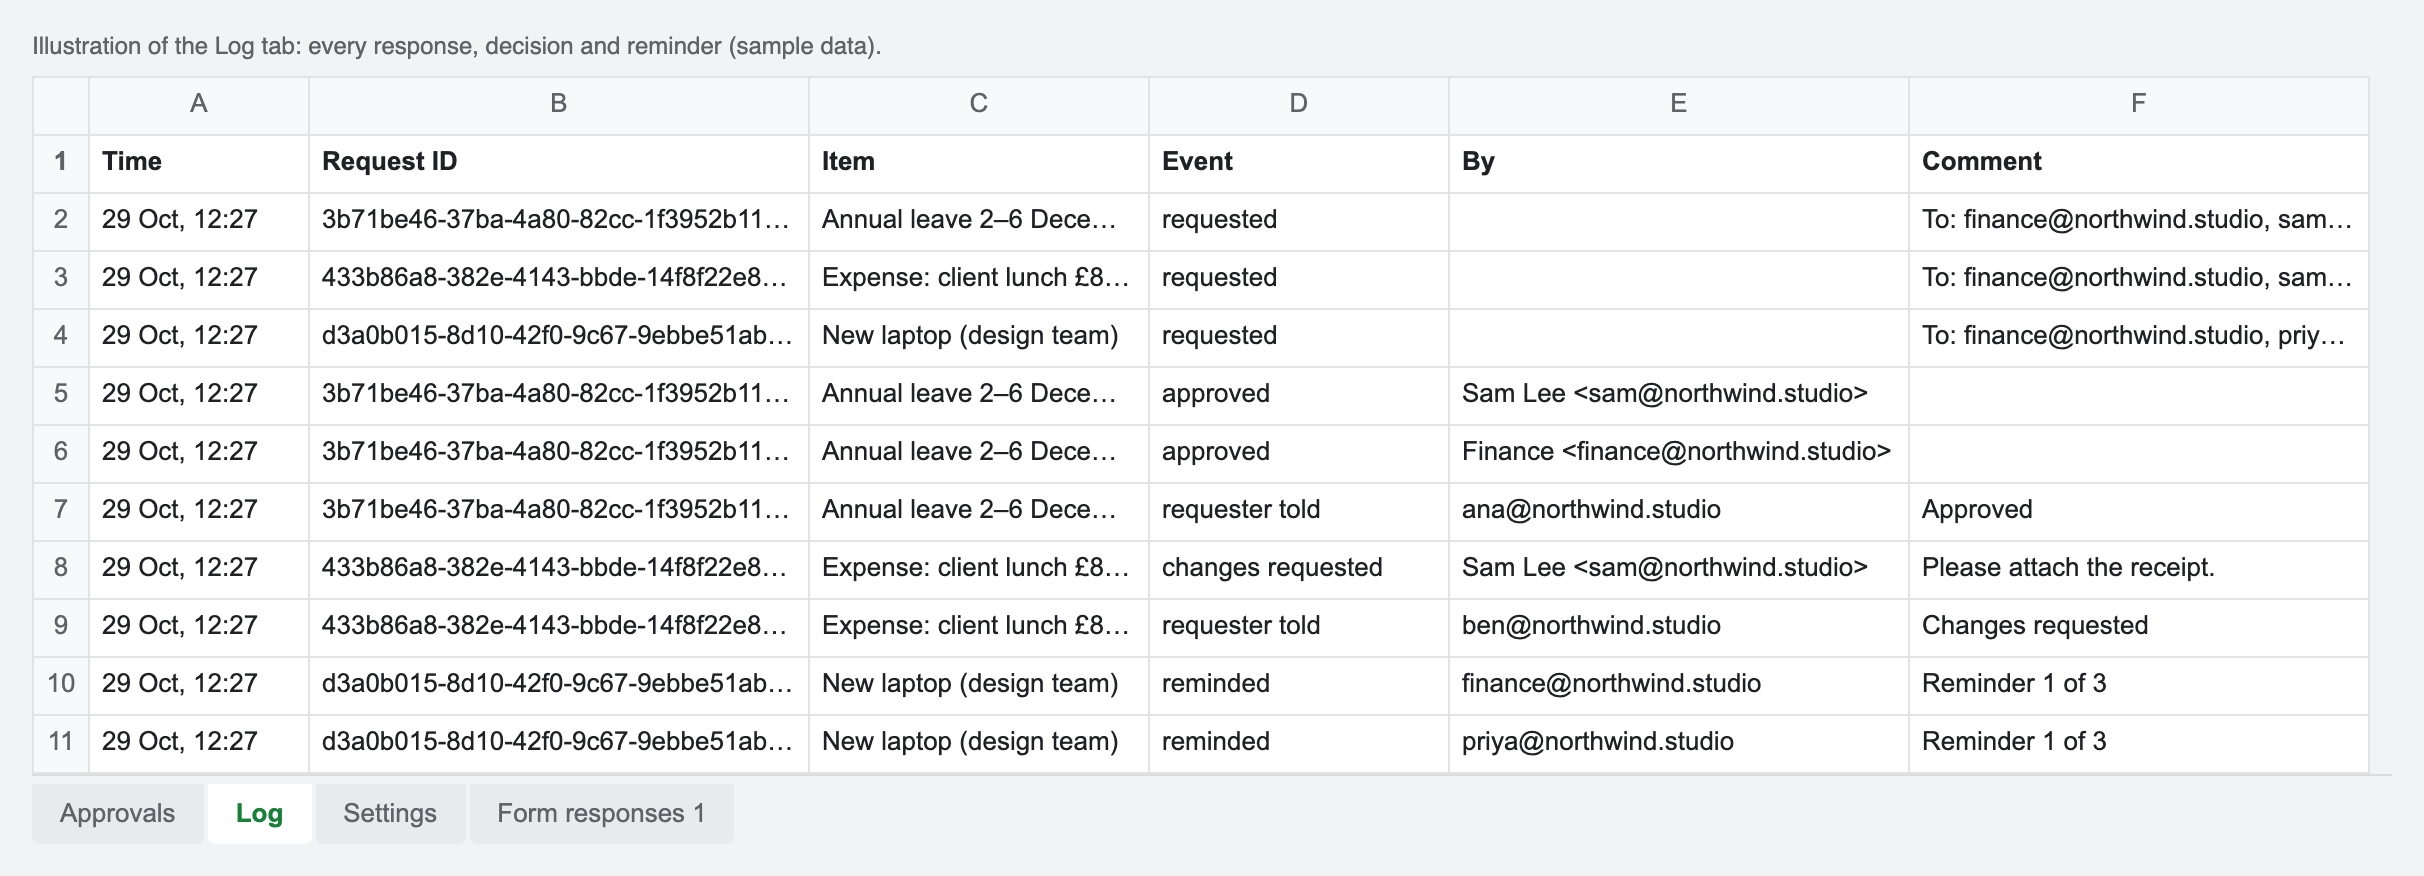
Task: Click 'Sam Lee <sam@northwind.studio>' in row 5
Action: [x=1679, y=396]
